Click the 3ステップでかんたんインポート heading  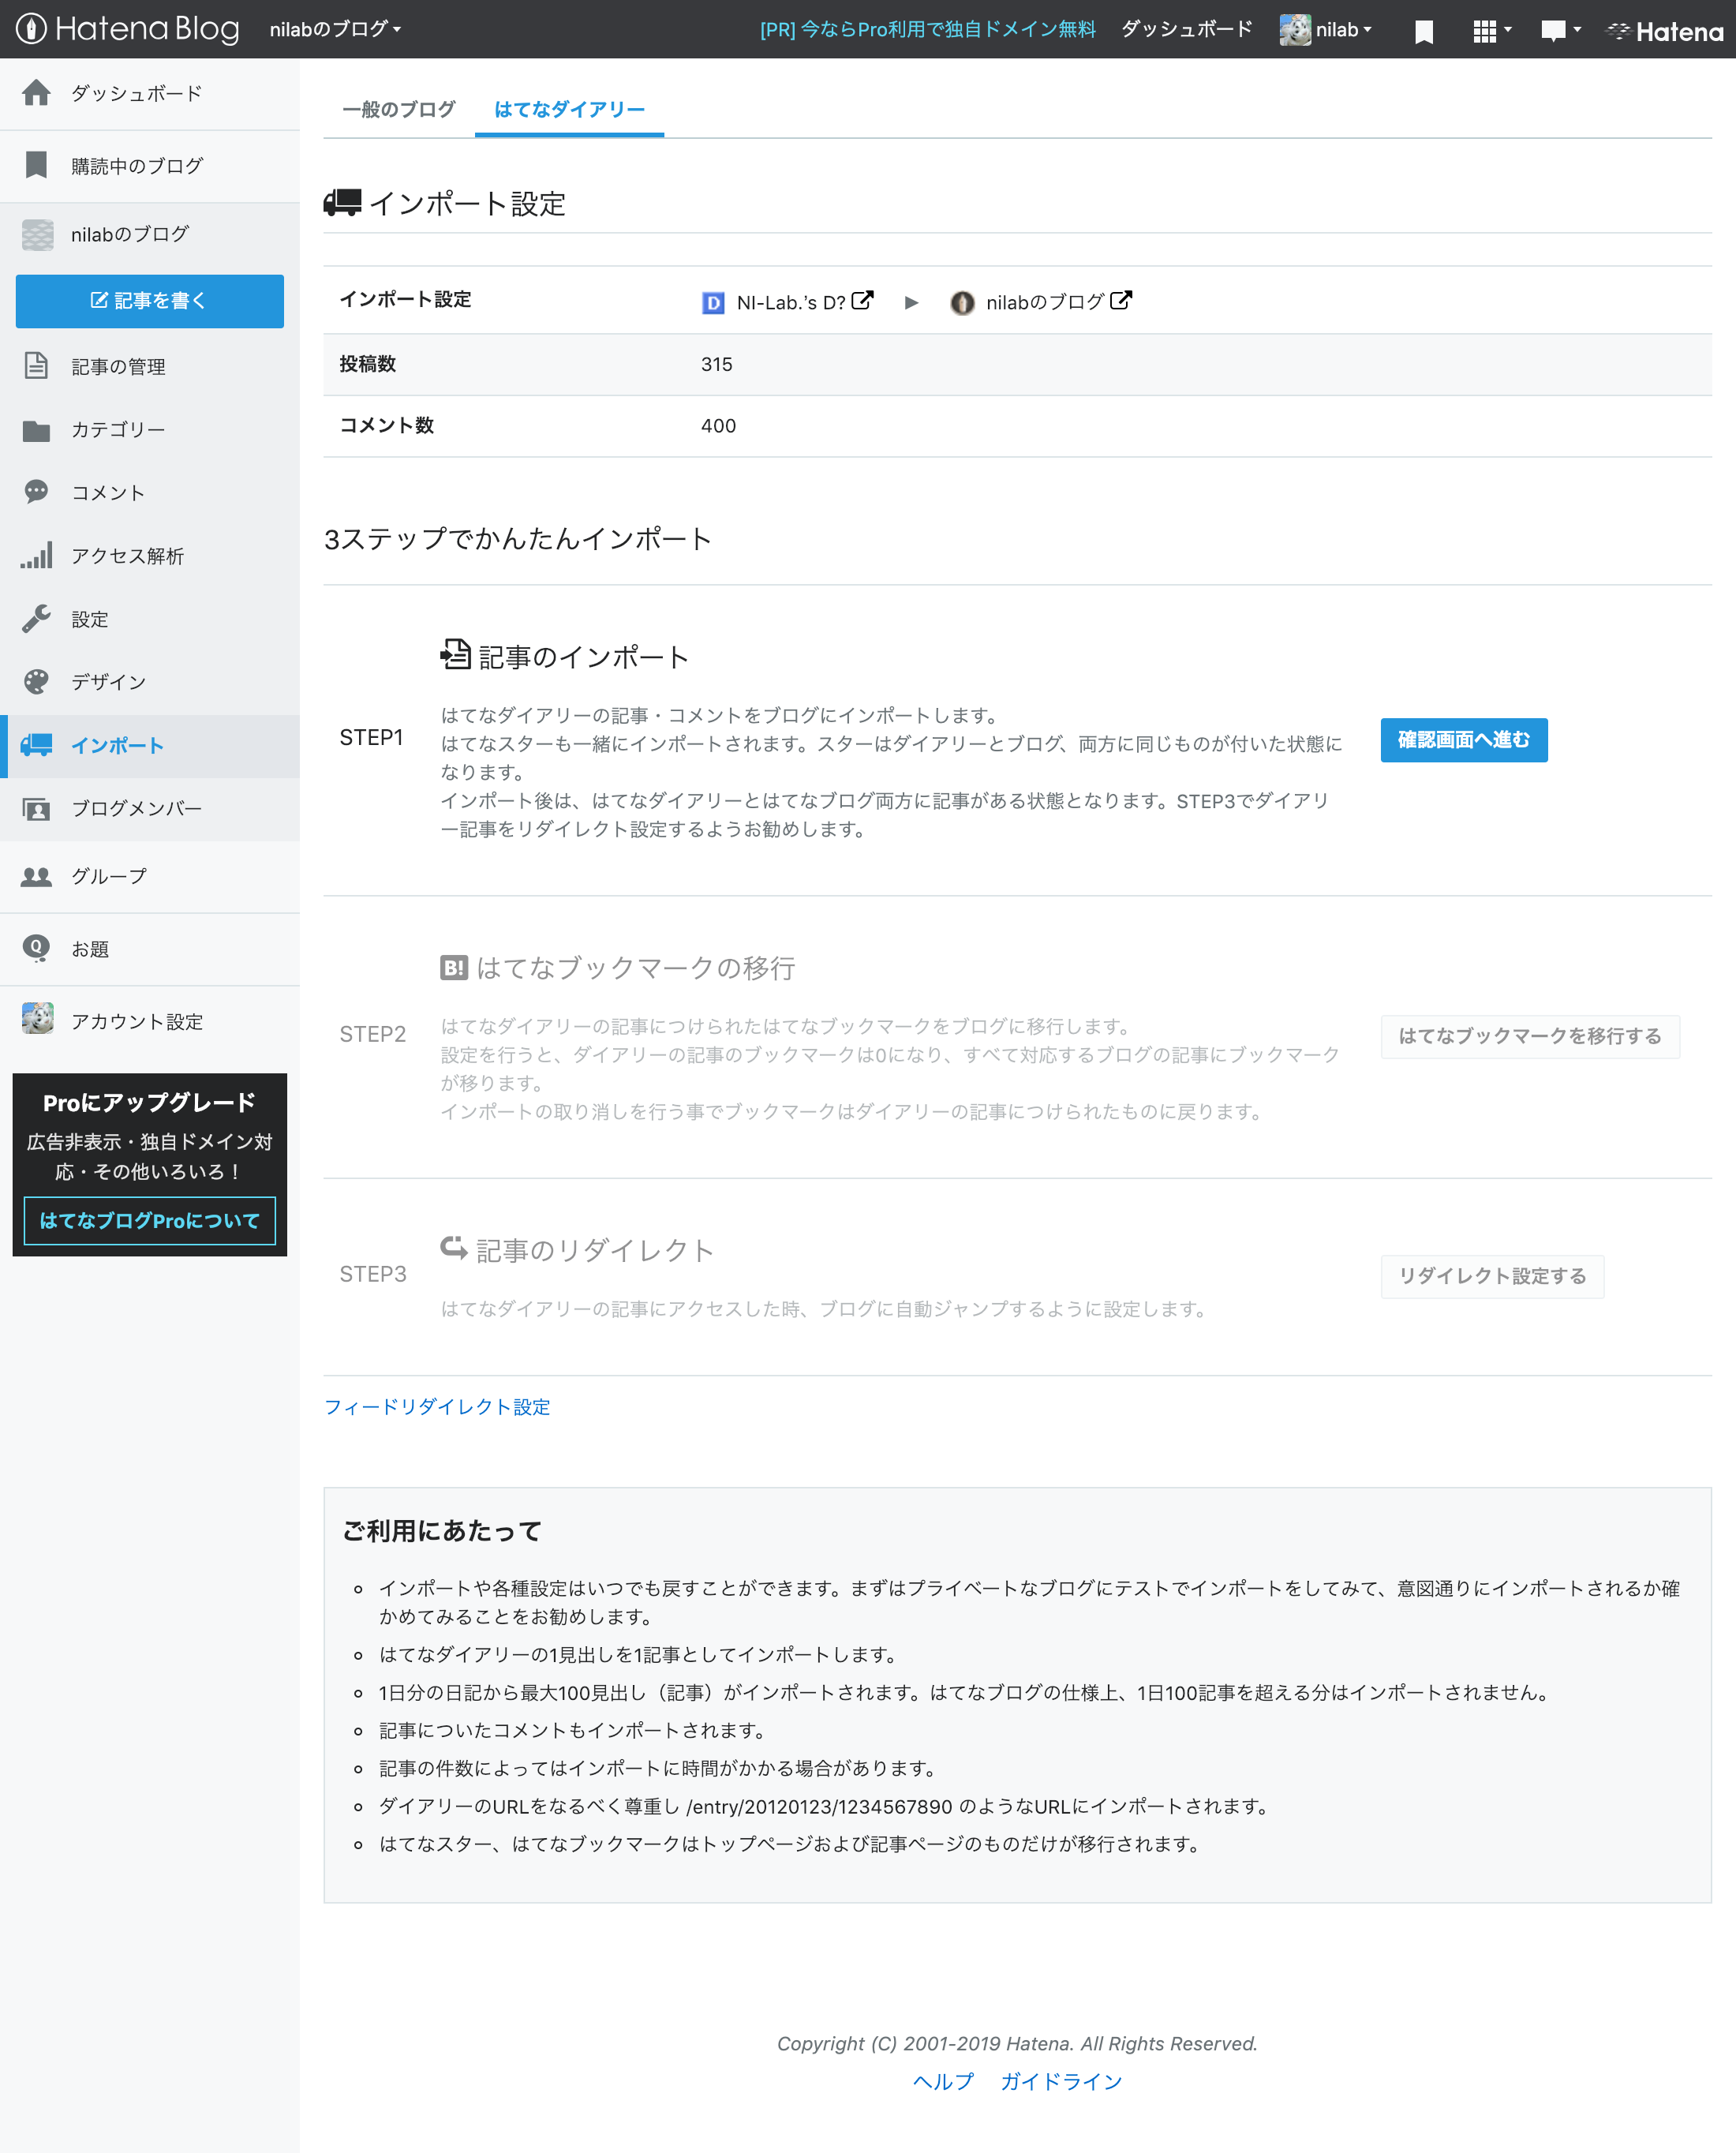(x=517, y=539)
